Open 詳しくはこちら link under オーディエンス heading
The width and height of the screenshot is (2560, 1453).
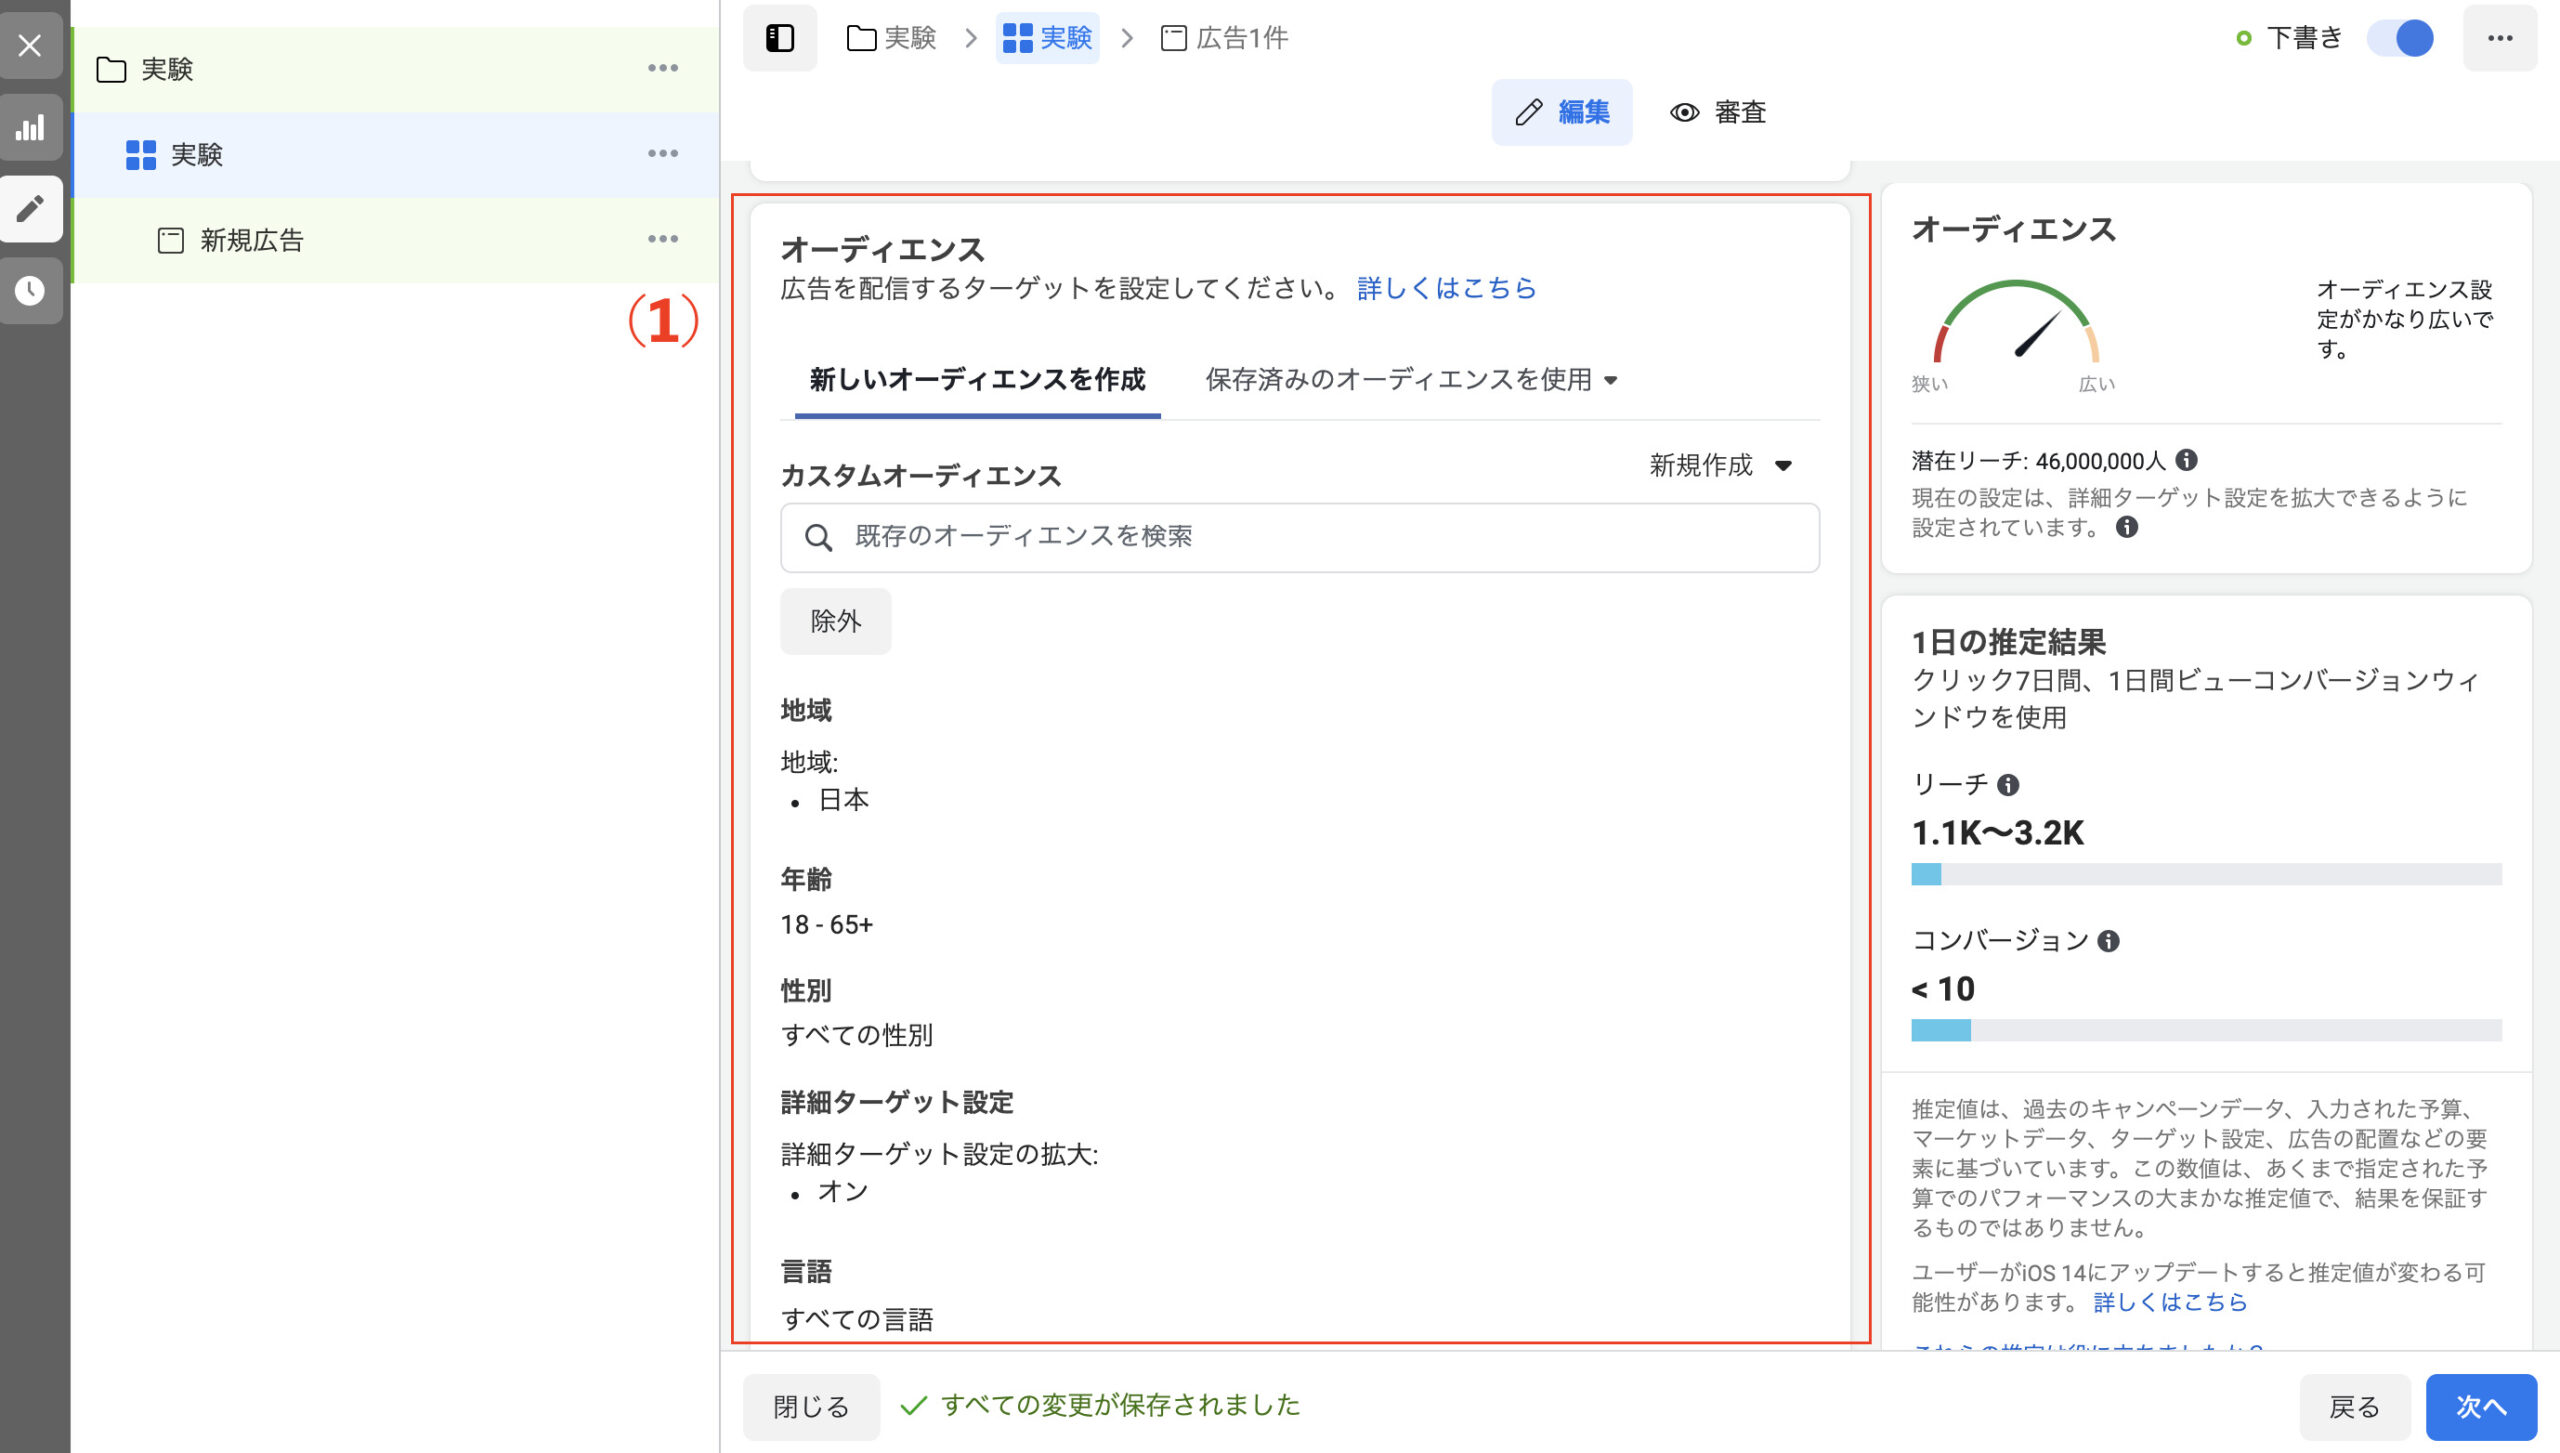click(x=1446, y=289)
